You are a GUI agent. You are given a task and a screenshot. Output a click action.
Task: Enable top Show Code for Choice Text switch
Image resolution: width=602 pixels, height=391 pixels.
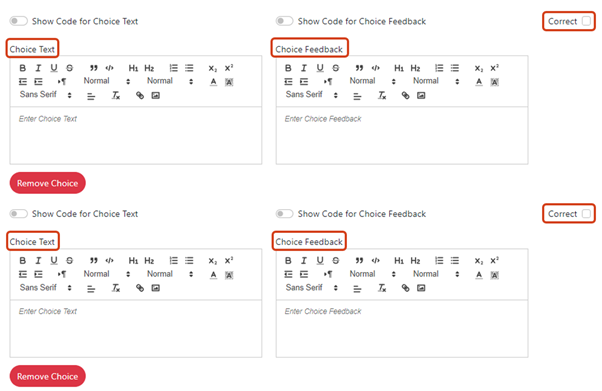coord(18,21)
